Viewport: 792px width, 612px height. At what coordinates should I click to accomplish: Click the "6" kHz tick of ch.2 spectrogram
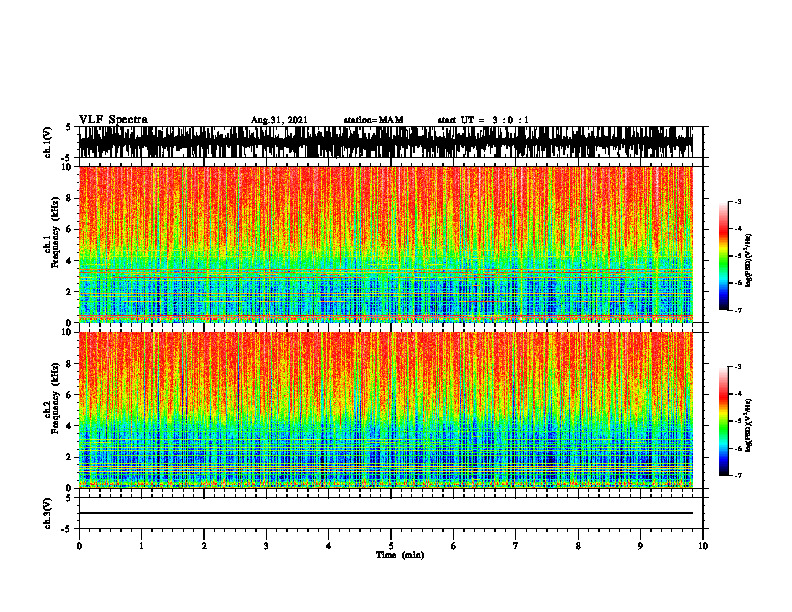70,395
